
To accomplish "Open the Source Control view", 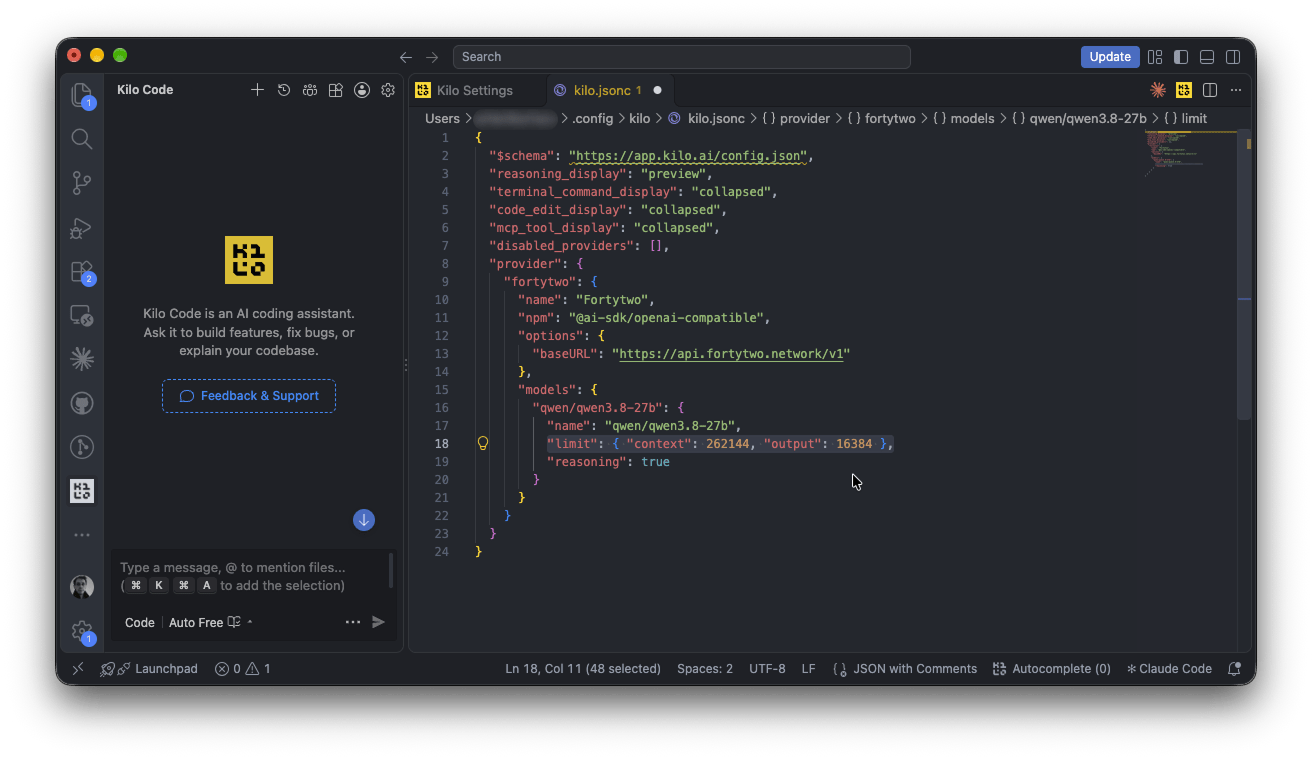I will pos(82,183).
